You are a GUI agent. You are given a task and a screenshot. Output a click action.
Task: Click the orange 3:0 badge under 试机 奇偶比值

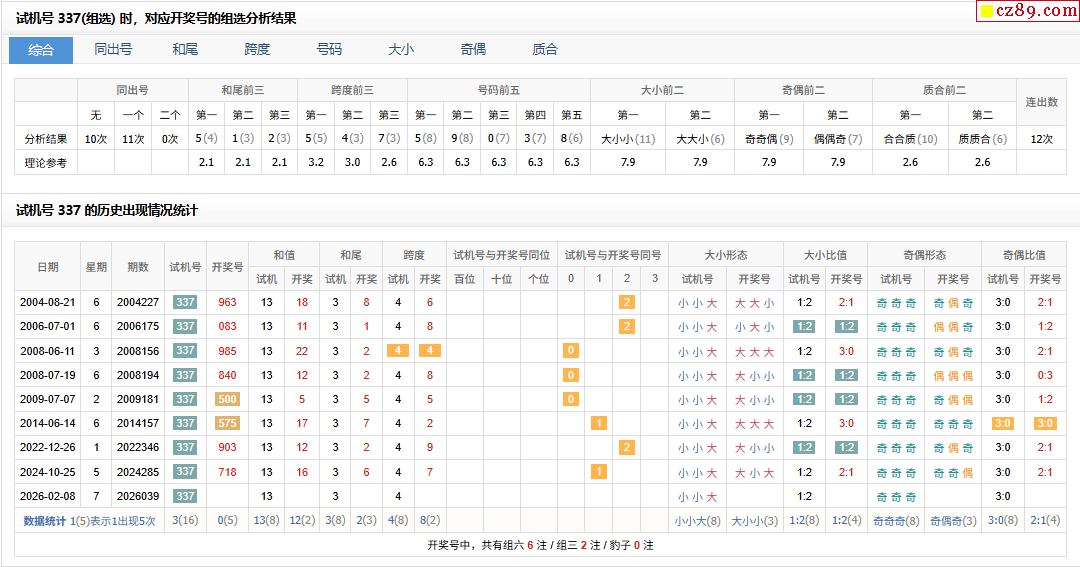tap(1002, 423)
